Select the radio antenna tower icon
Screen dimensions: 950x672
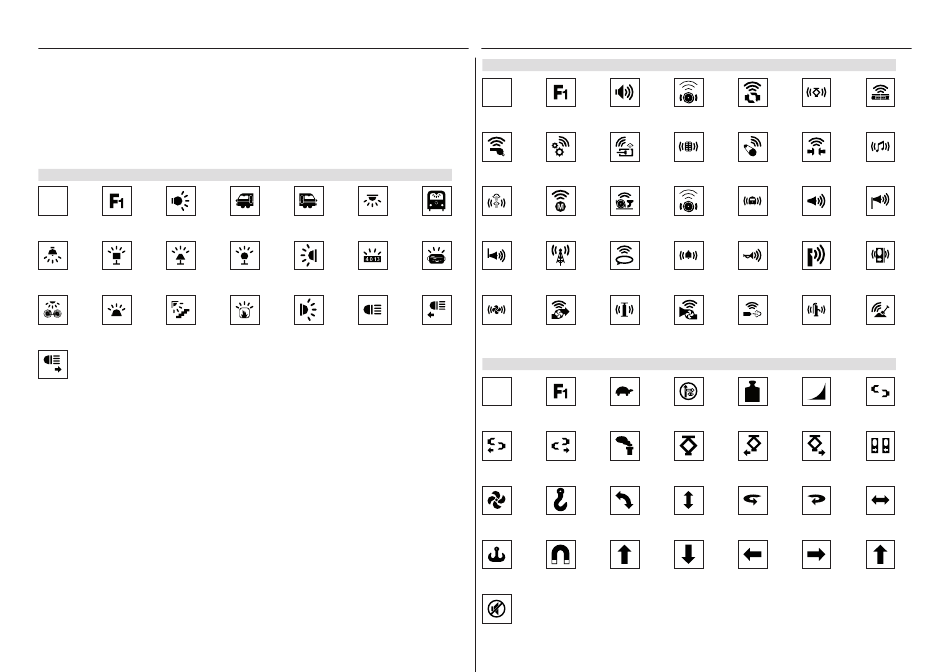click(560, 256)
